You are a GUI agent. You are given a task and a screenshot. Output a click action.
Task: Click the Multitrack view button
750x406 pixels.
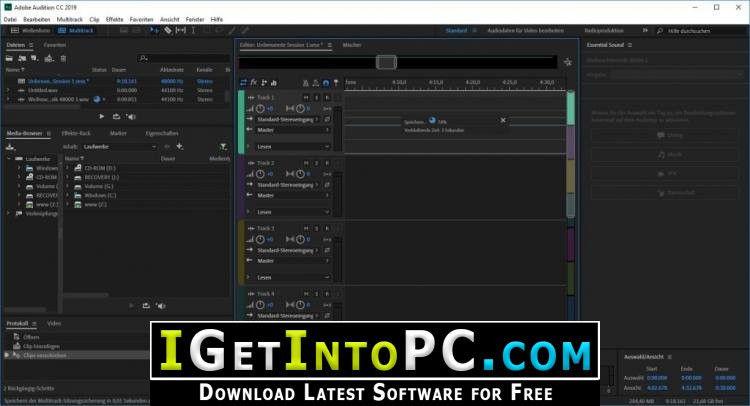(77, 31)
